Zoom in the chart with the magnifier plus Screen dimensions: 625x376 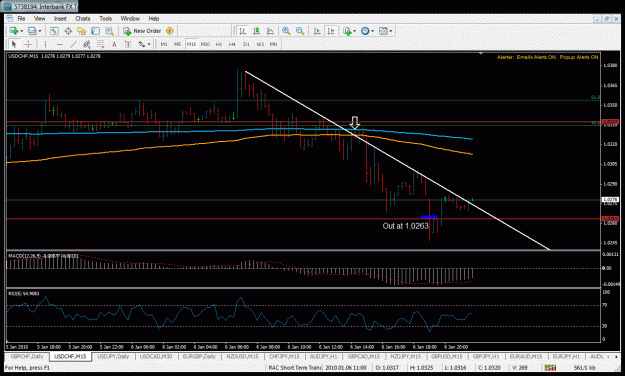286,31
